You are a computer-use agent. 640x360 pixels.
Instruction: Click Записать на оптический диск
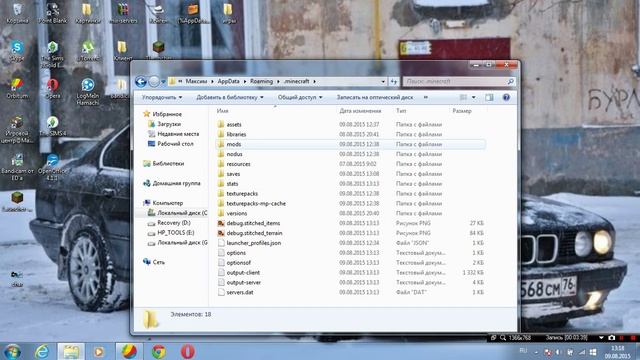[375, 98]
